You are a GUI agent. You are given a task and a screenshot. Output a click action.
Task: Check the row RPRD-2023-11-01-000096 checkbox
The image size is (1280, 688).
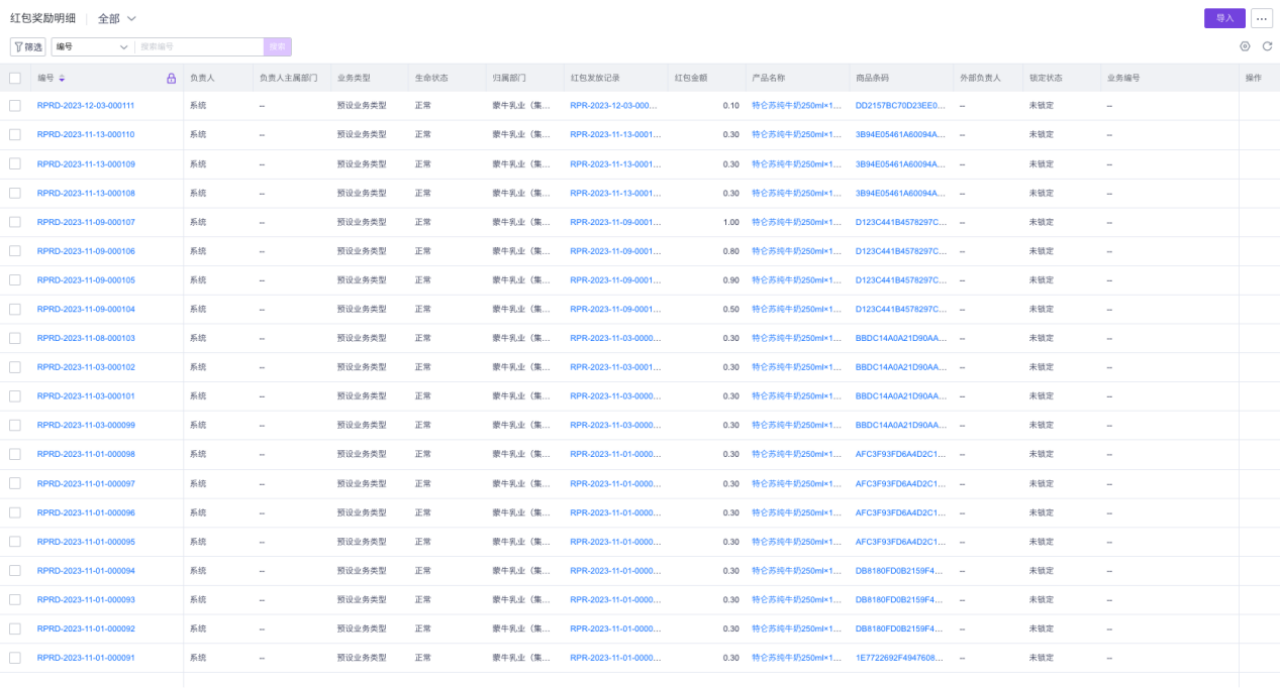point(15,513)
